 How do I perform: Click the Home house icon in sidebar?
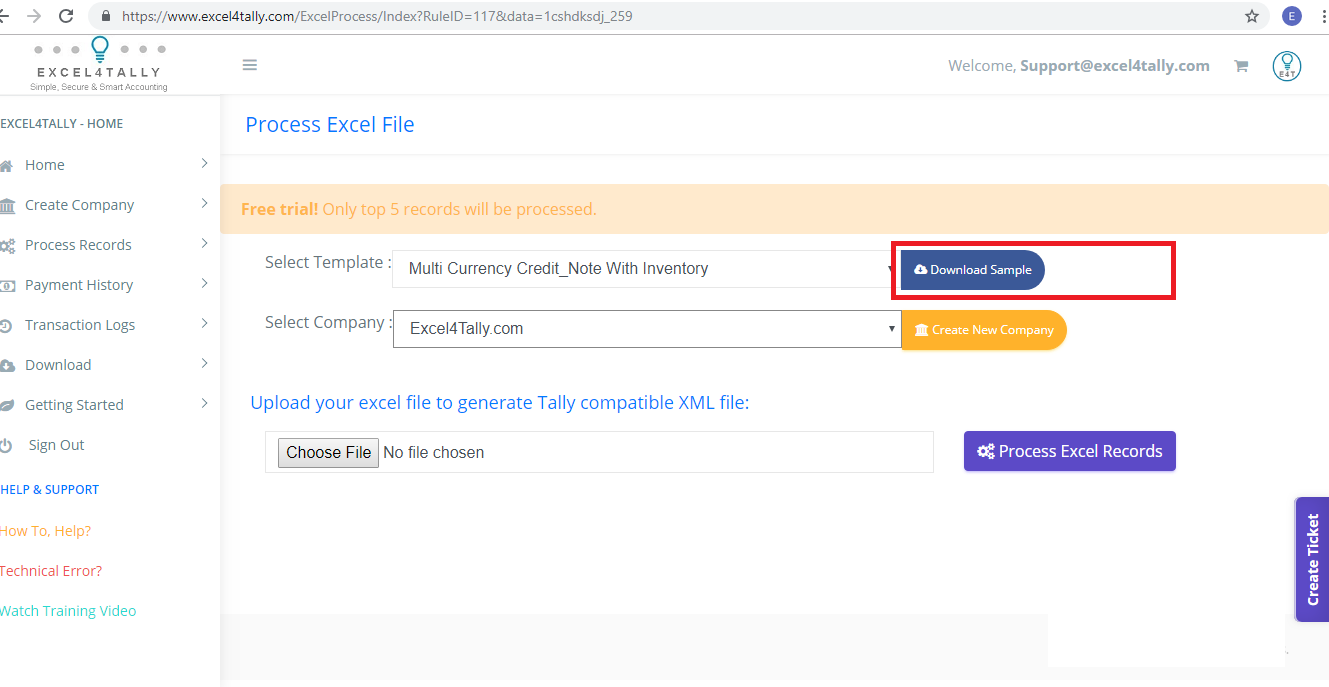coord(7,166)
